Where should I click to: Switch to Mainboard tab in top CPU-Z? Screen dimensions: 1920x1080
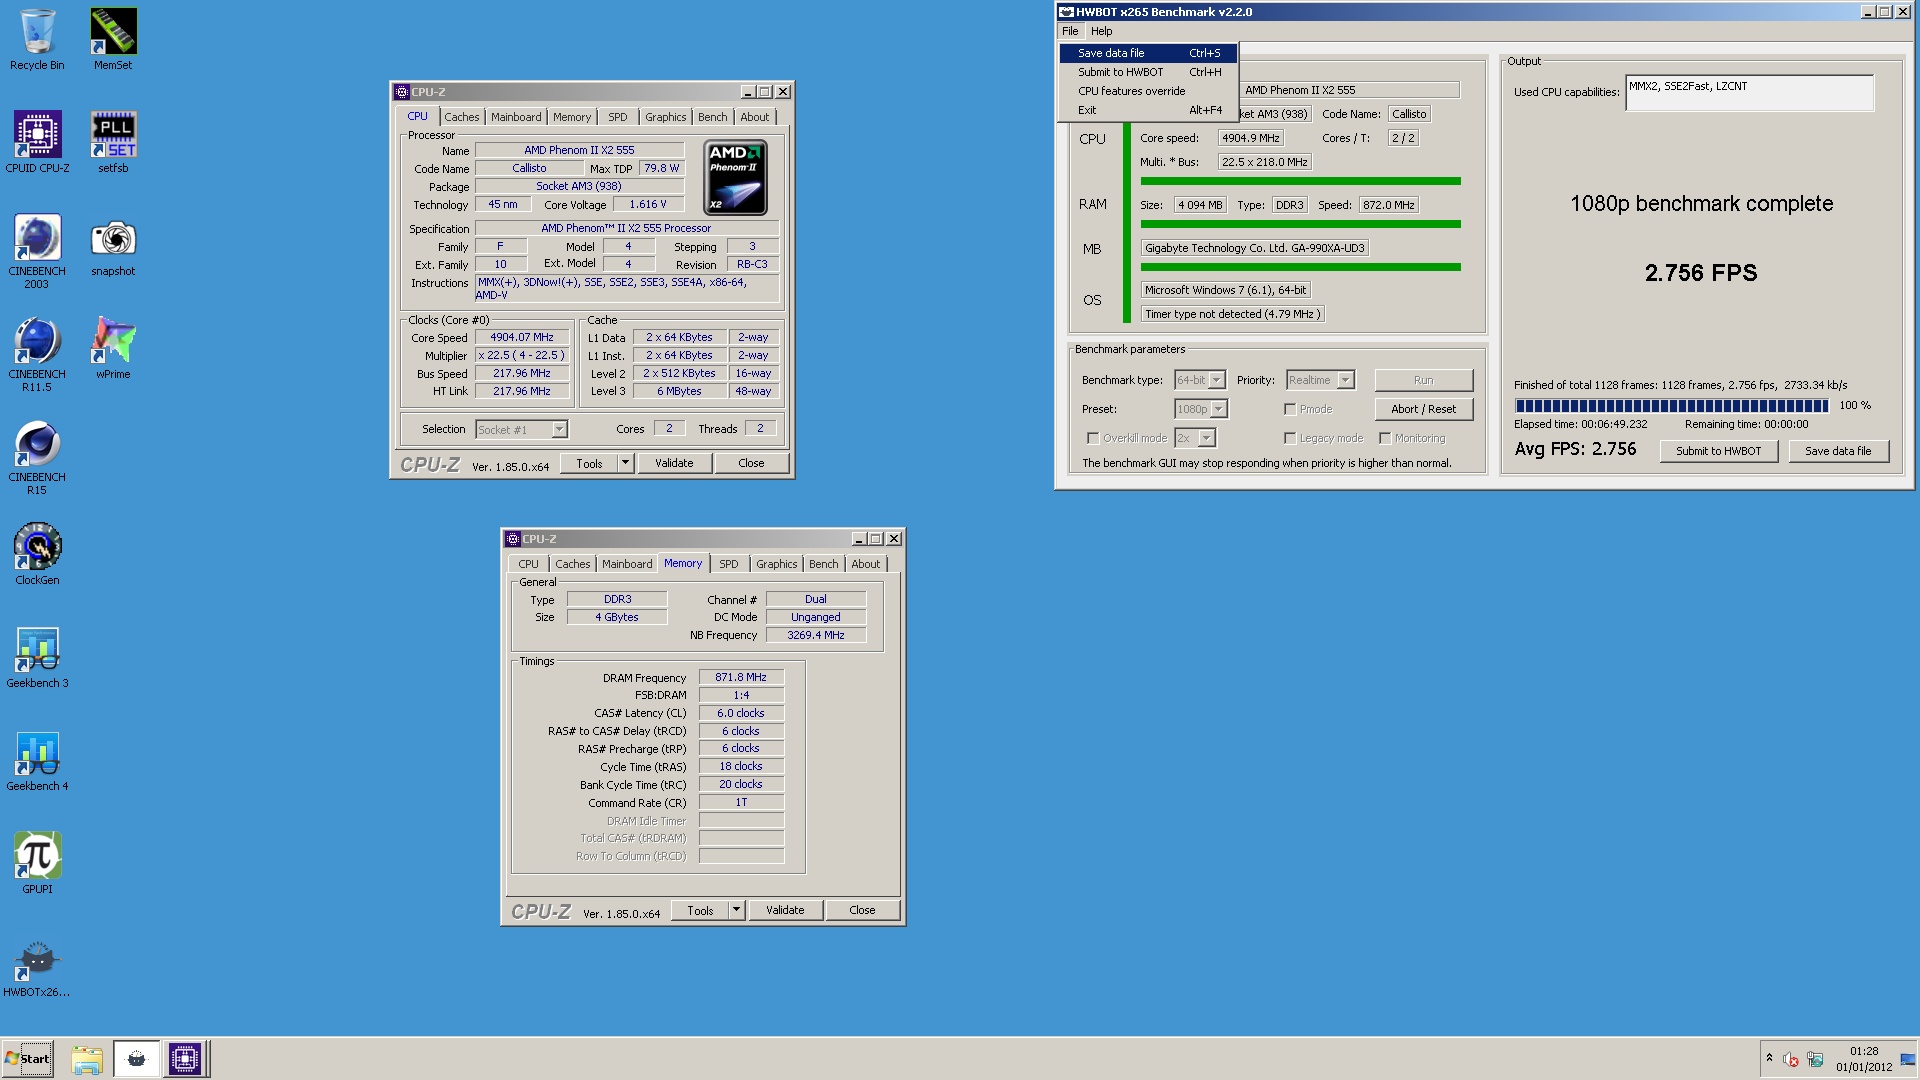pyautogui.click(x=516, y=117)
